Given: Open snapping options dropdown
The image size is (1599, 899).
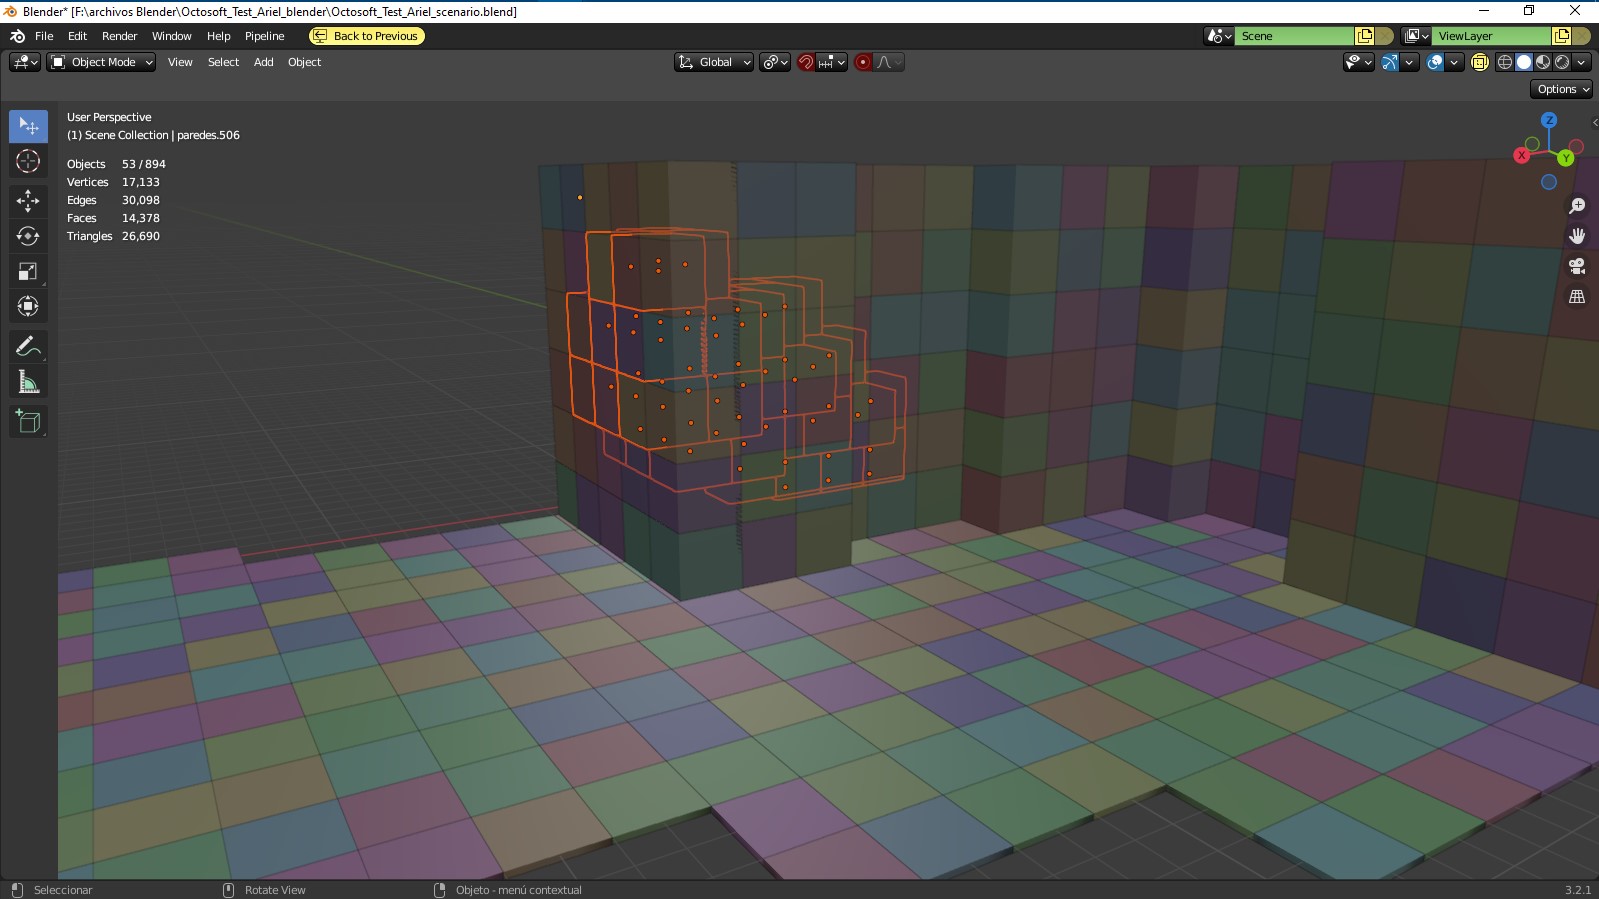Looking at the screenshot, I should click(x=832, y=62).
